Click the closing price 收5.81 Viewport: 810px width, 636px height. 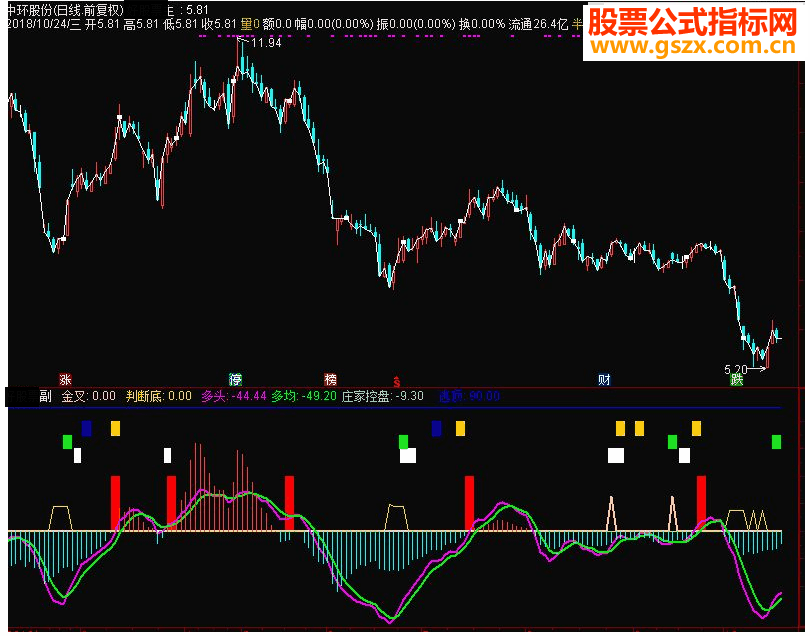(x=219, y=24)
